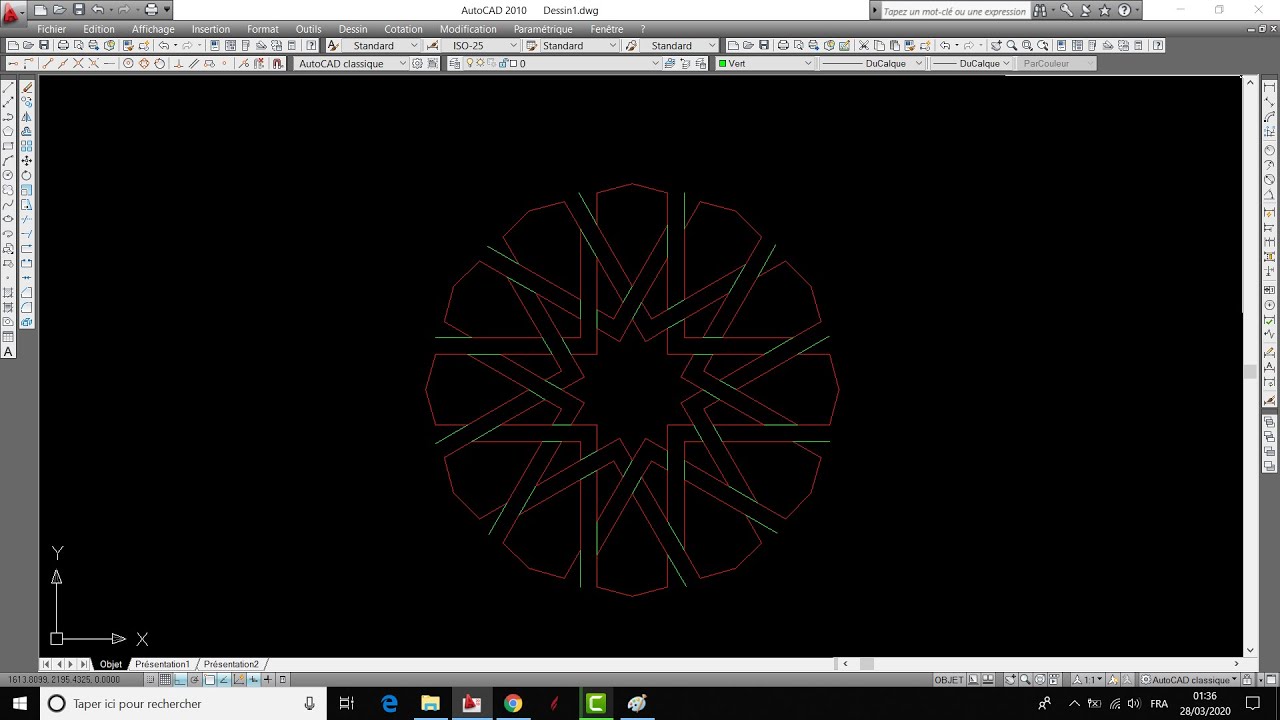Open the Windows Start button

(19, 703)
